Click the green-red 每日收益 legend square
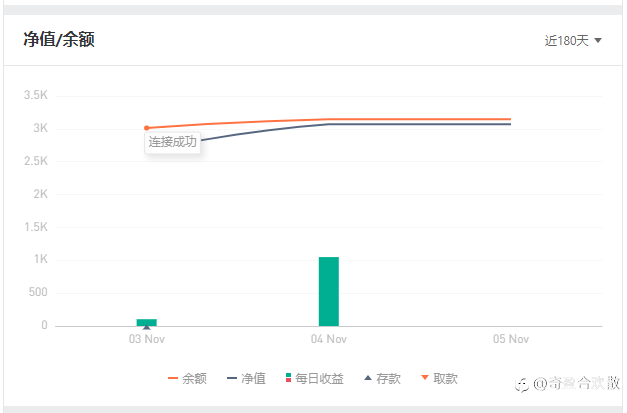Viewport: 627px width, 413px height. click(x=288, y=378)
